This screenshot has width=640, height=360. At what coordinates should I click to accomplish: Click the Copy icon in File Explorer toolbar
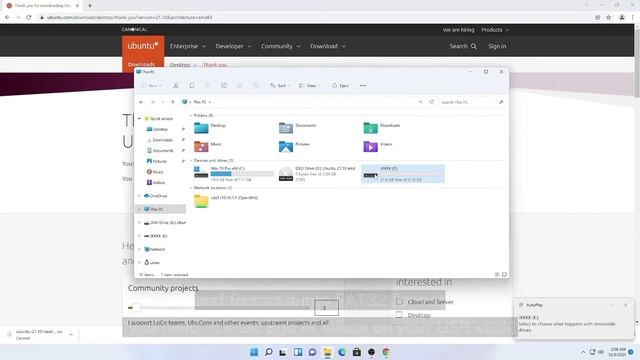pos(192,86)
